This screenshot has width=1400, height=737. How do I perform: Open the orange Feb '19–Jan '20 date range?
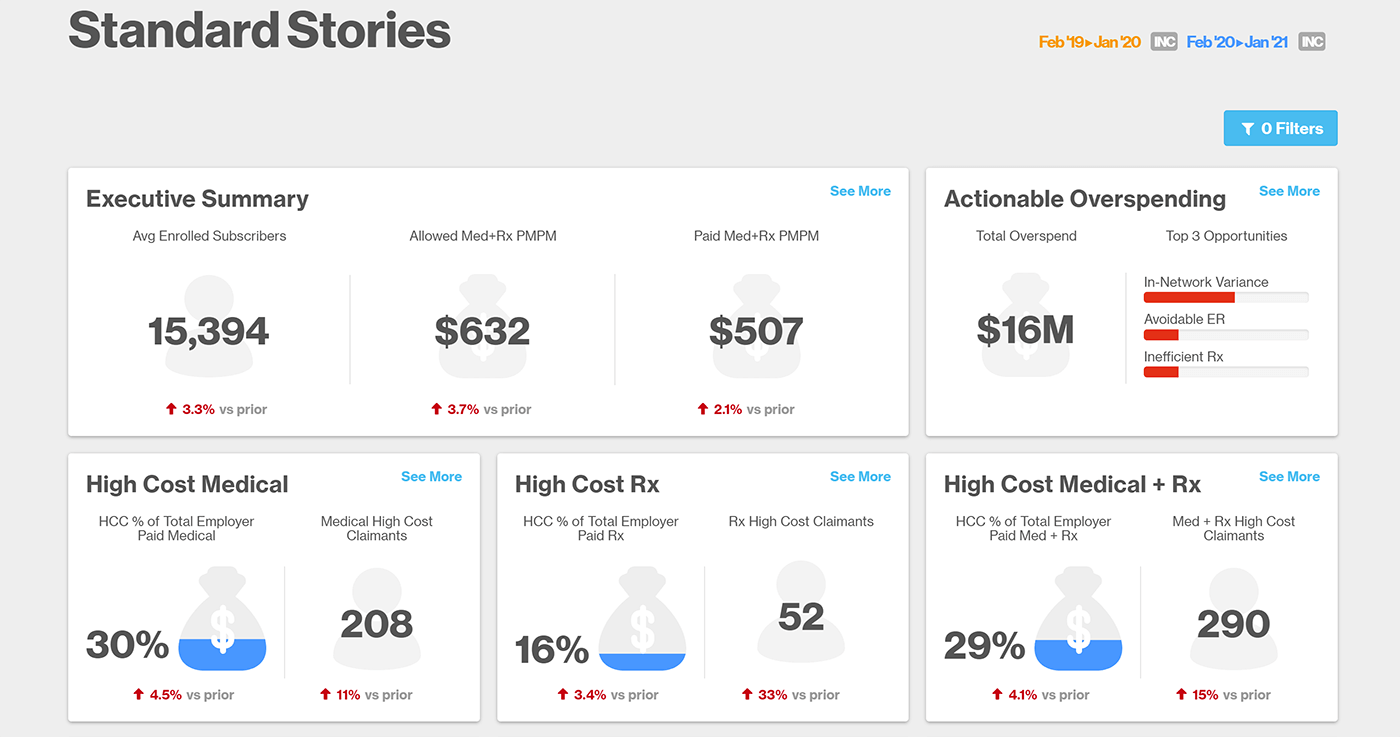1089,42
